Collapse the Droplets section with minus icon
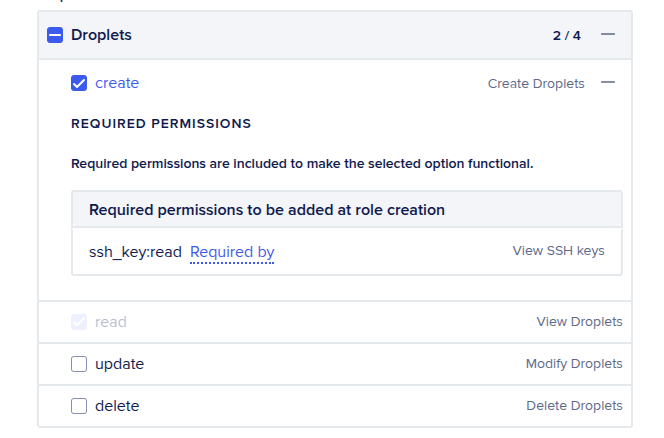Screen dimensions: 664x438 [x=608, y=35]
